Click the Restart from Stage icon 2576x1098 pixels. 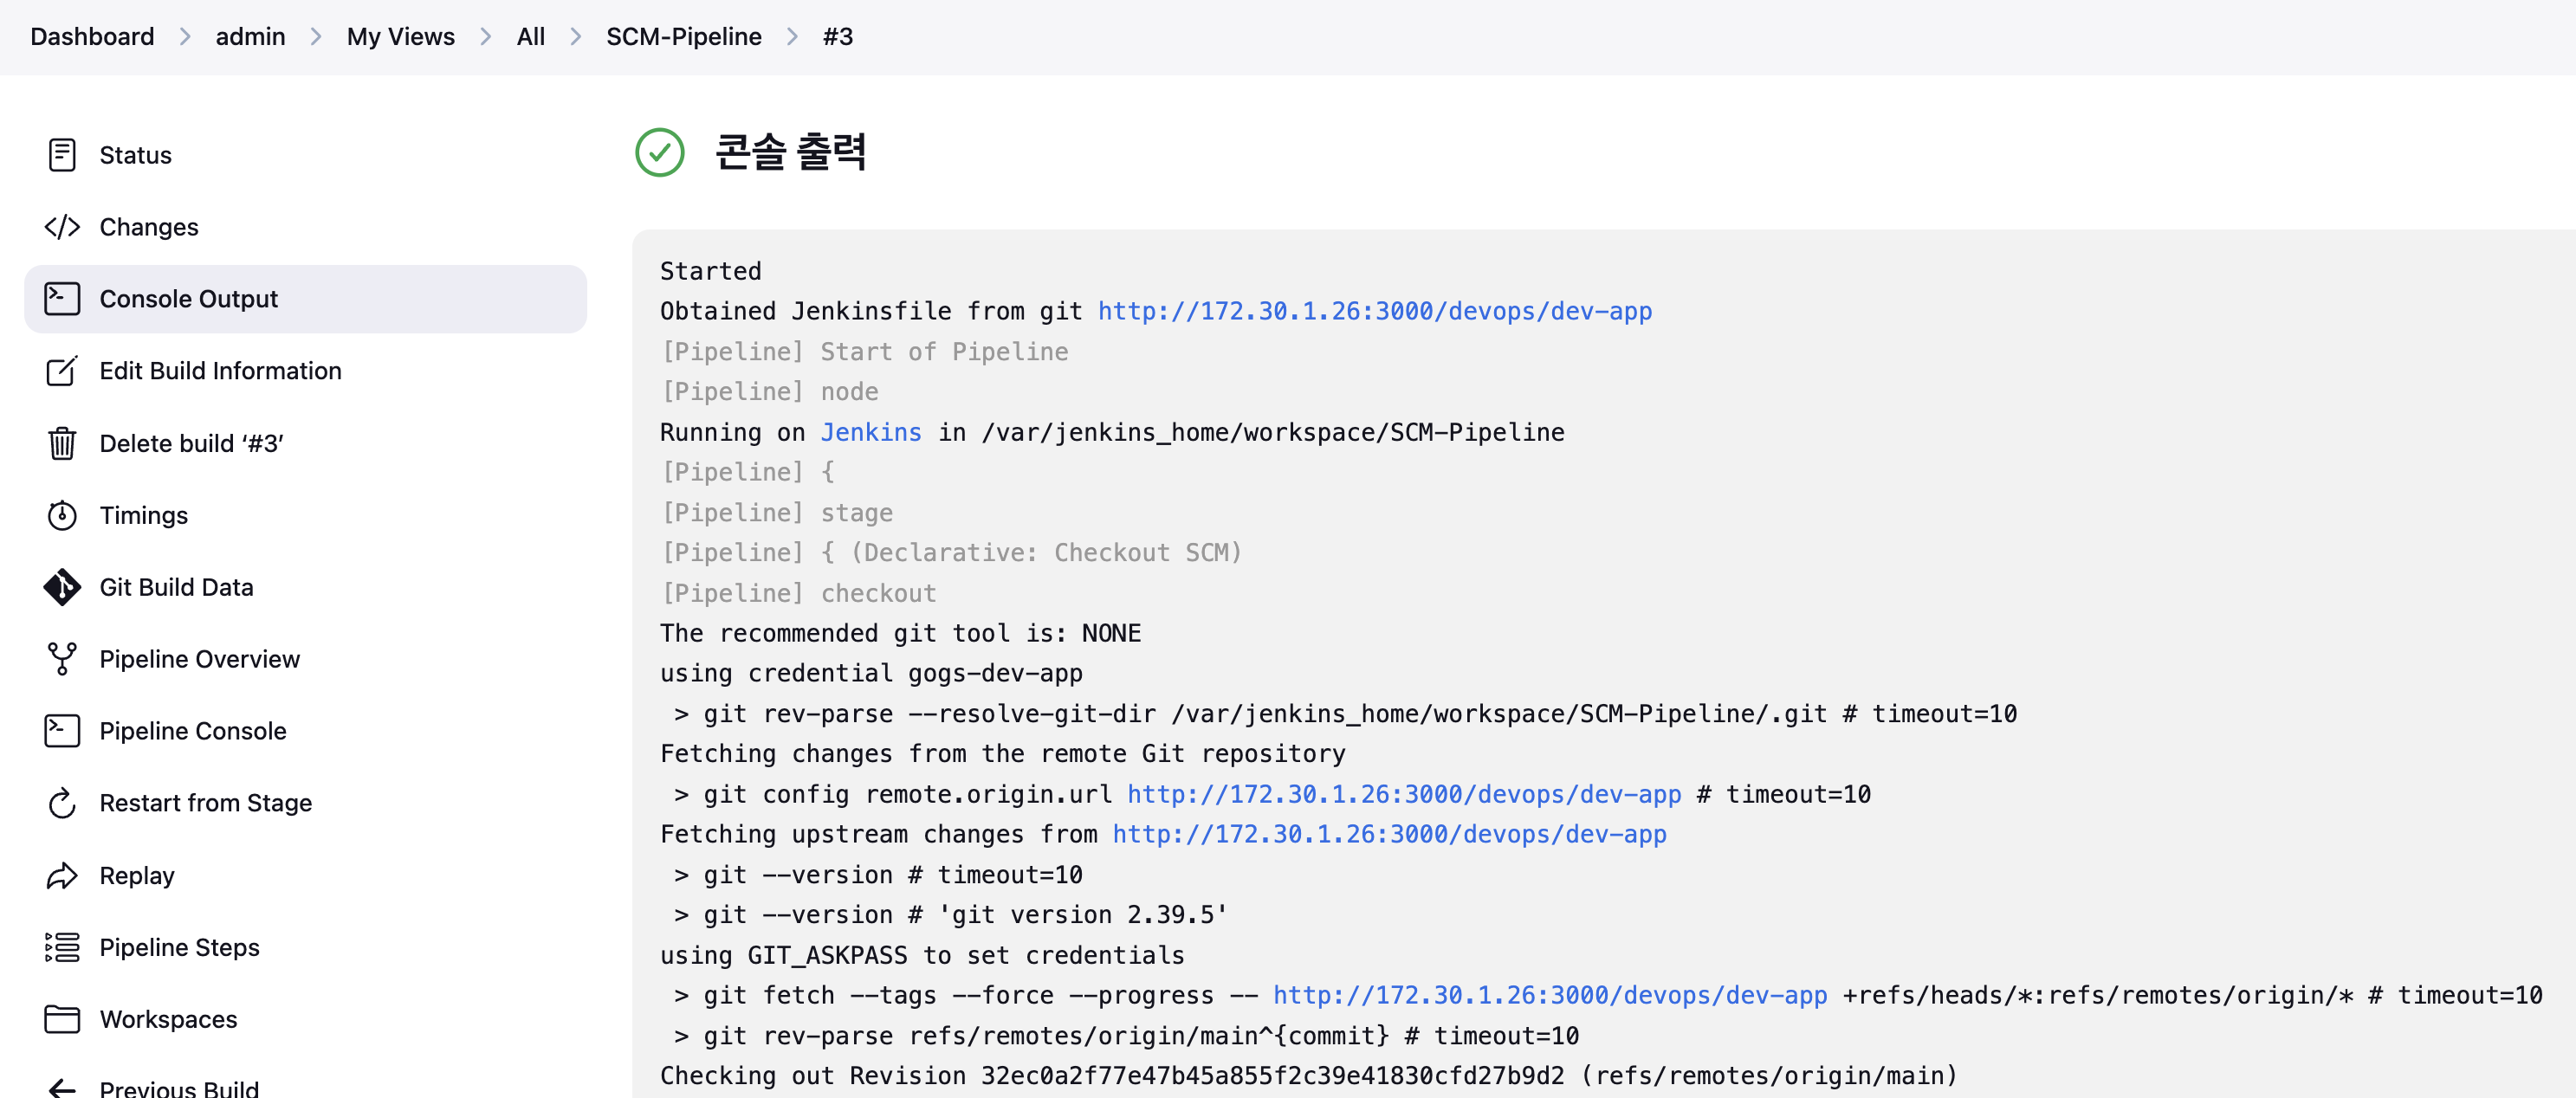(62, 803)
